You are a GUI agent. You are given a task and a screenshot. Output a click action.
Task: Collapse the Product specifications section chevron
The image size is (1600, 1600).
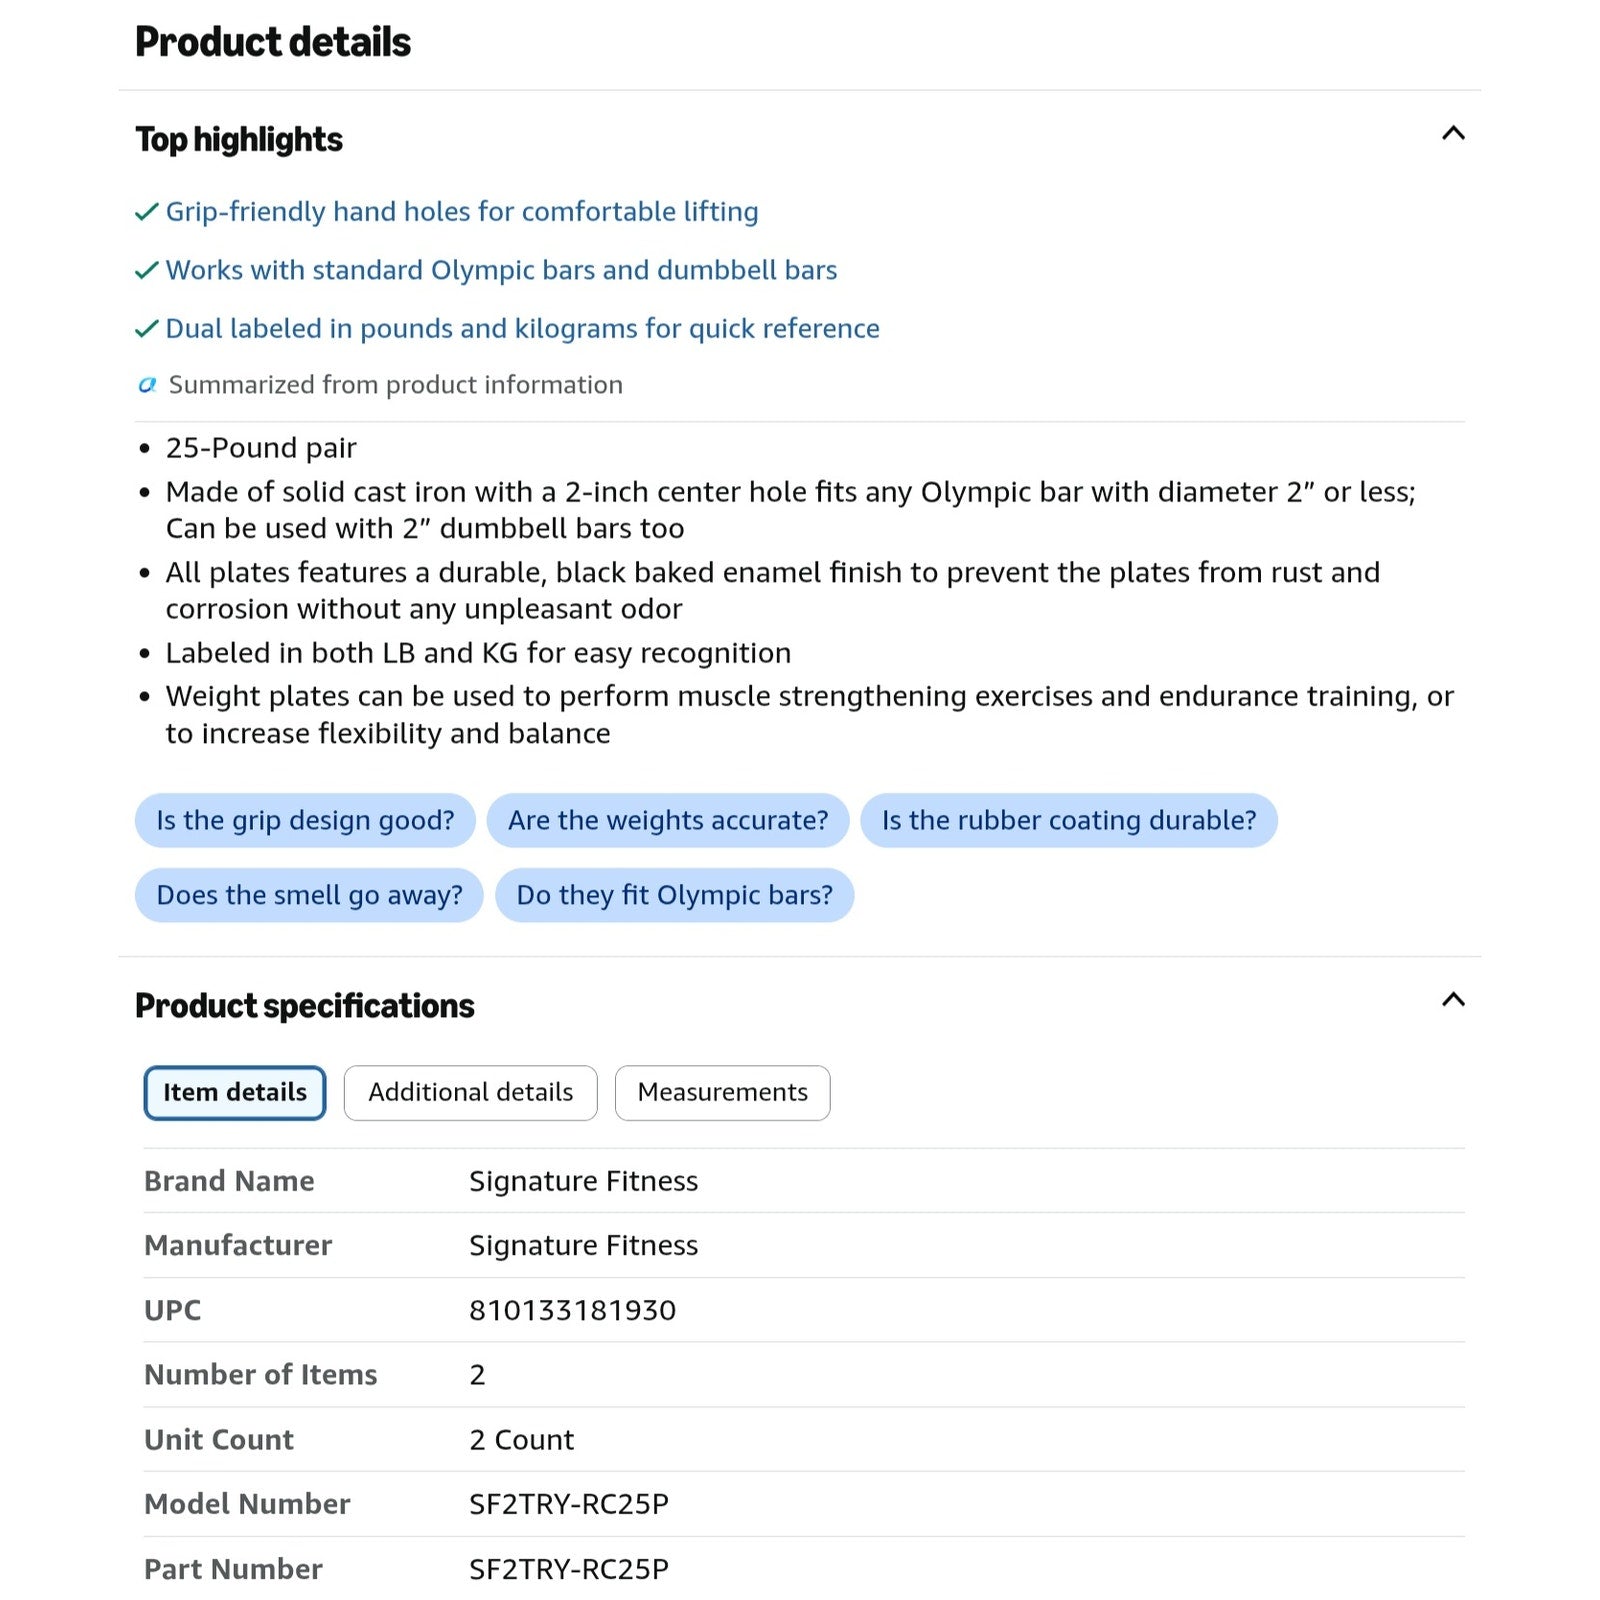1453,999
